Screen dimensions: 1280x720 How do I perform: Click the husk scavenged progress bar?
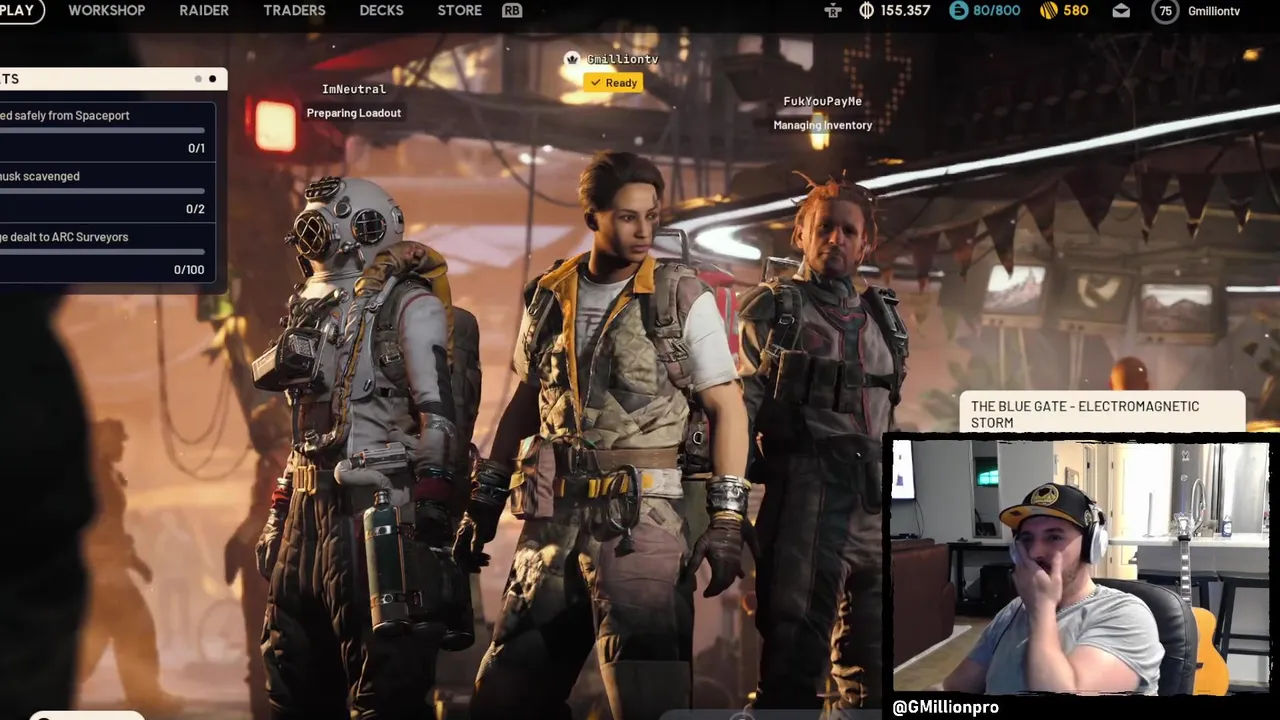click(x=102, y=192)
